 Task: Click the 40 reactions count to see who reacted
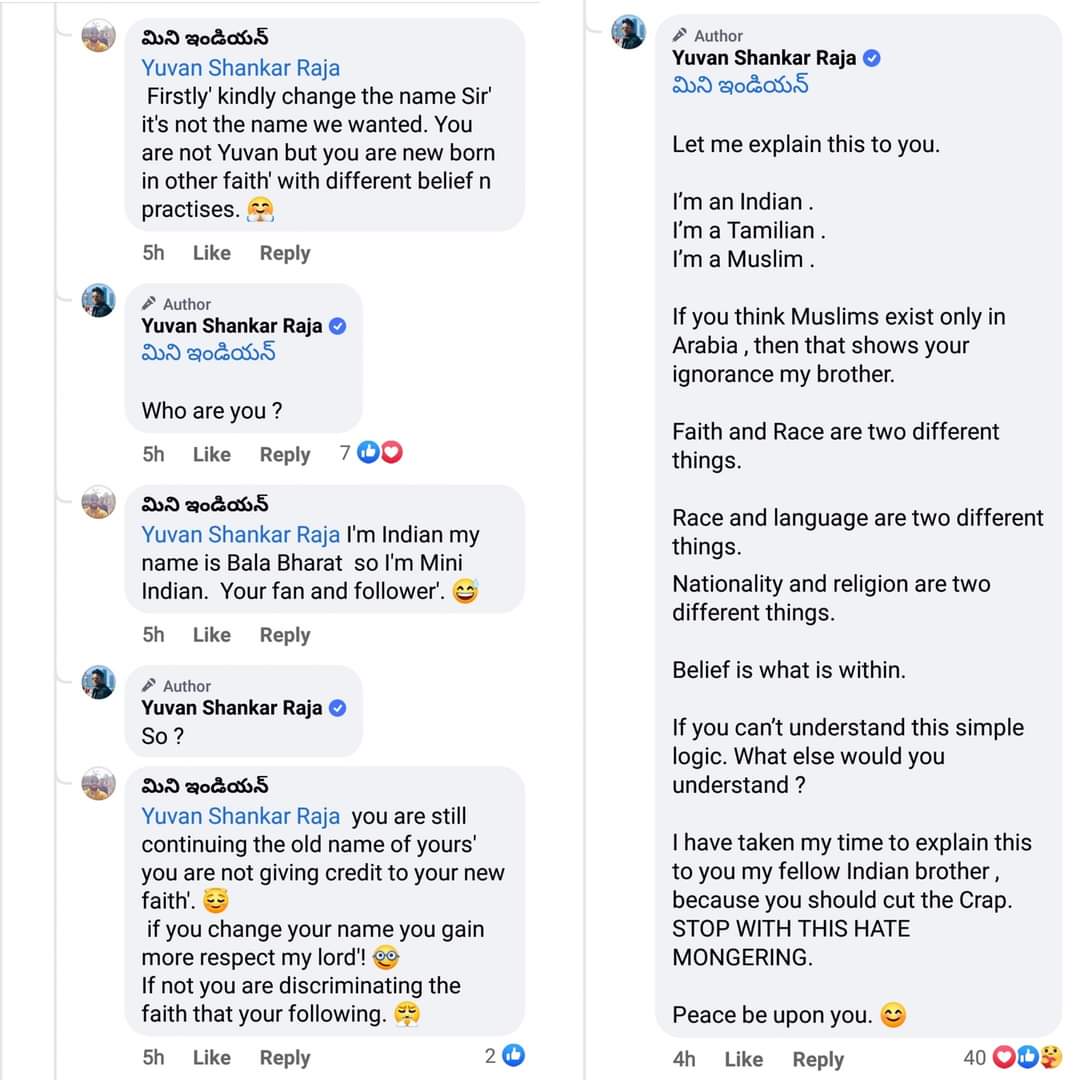pos(975,1058)
